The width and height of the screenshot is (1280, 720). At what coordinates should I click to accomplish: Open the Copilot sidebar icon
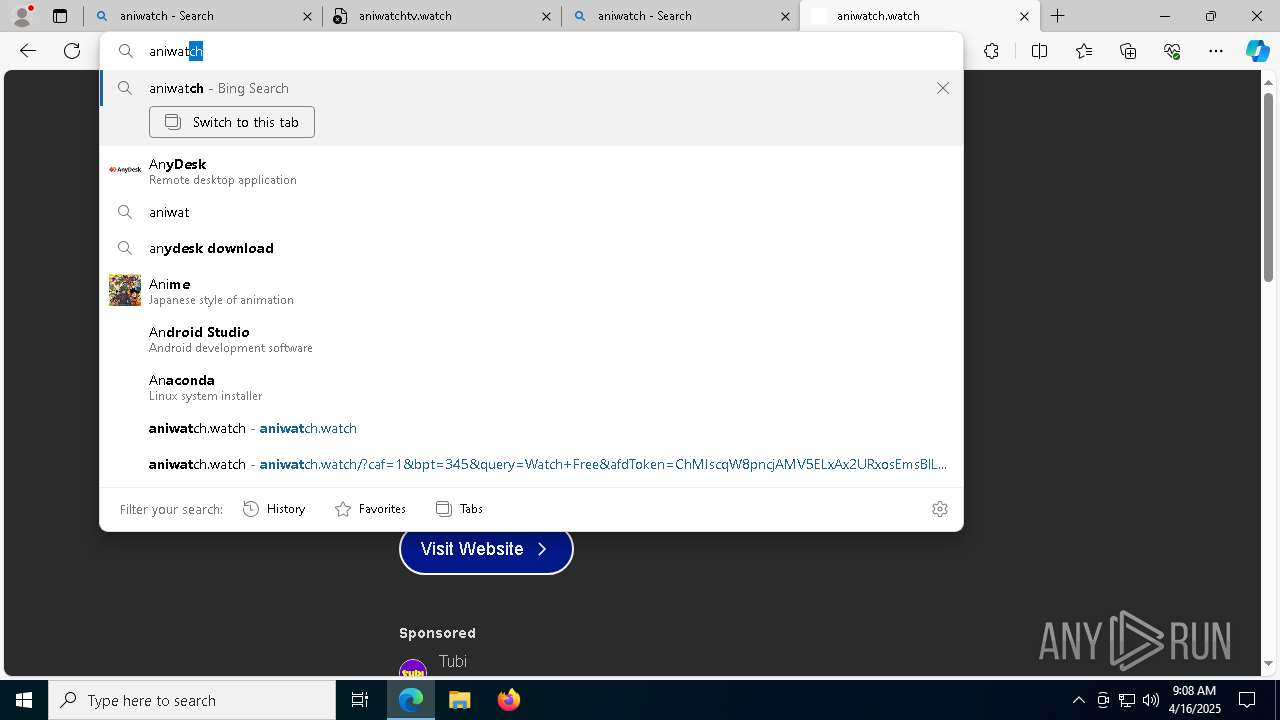coord(1257,51)
